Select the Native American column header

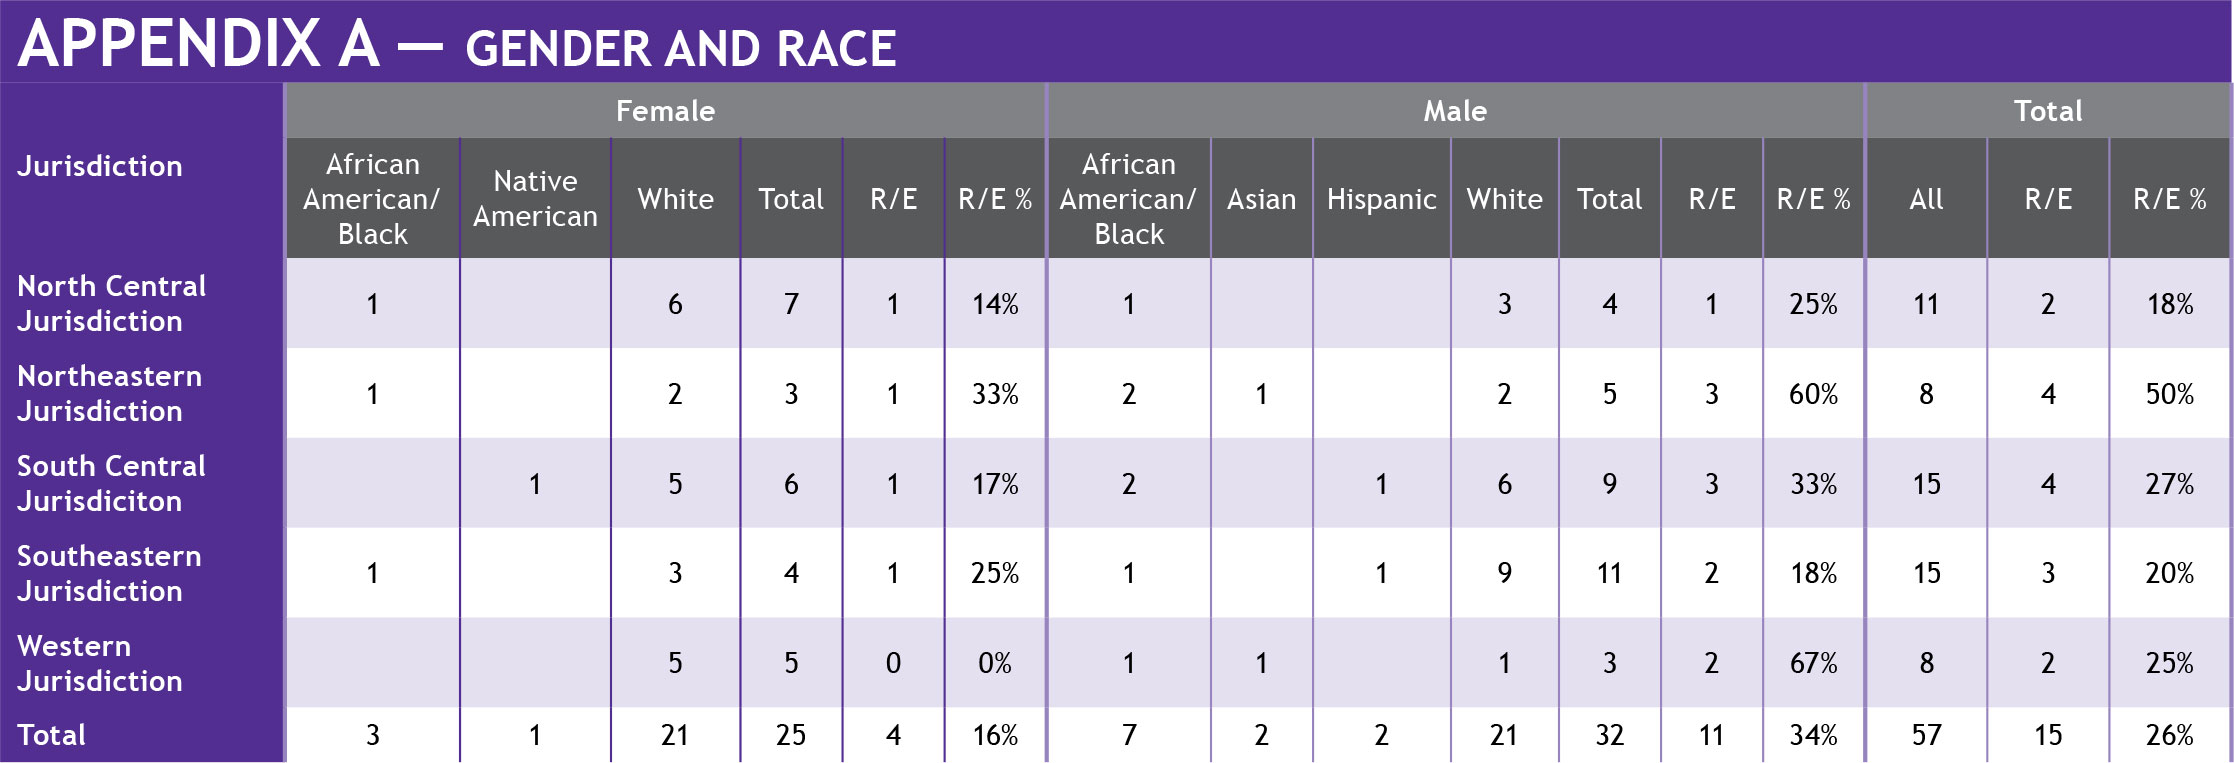click(x=535, y=199)
